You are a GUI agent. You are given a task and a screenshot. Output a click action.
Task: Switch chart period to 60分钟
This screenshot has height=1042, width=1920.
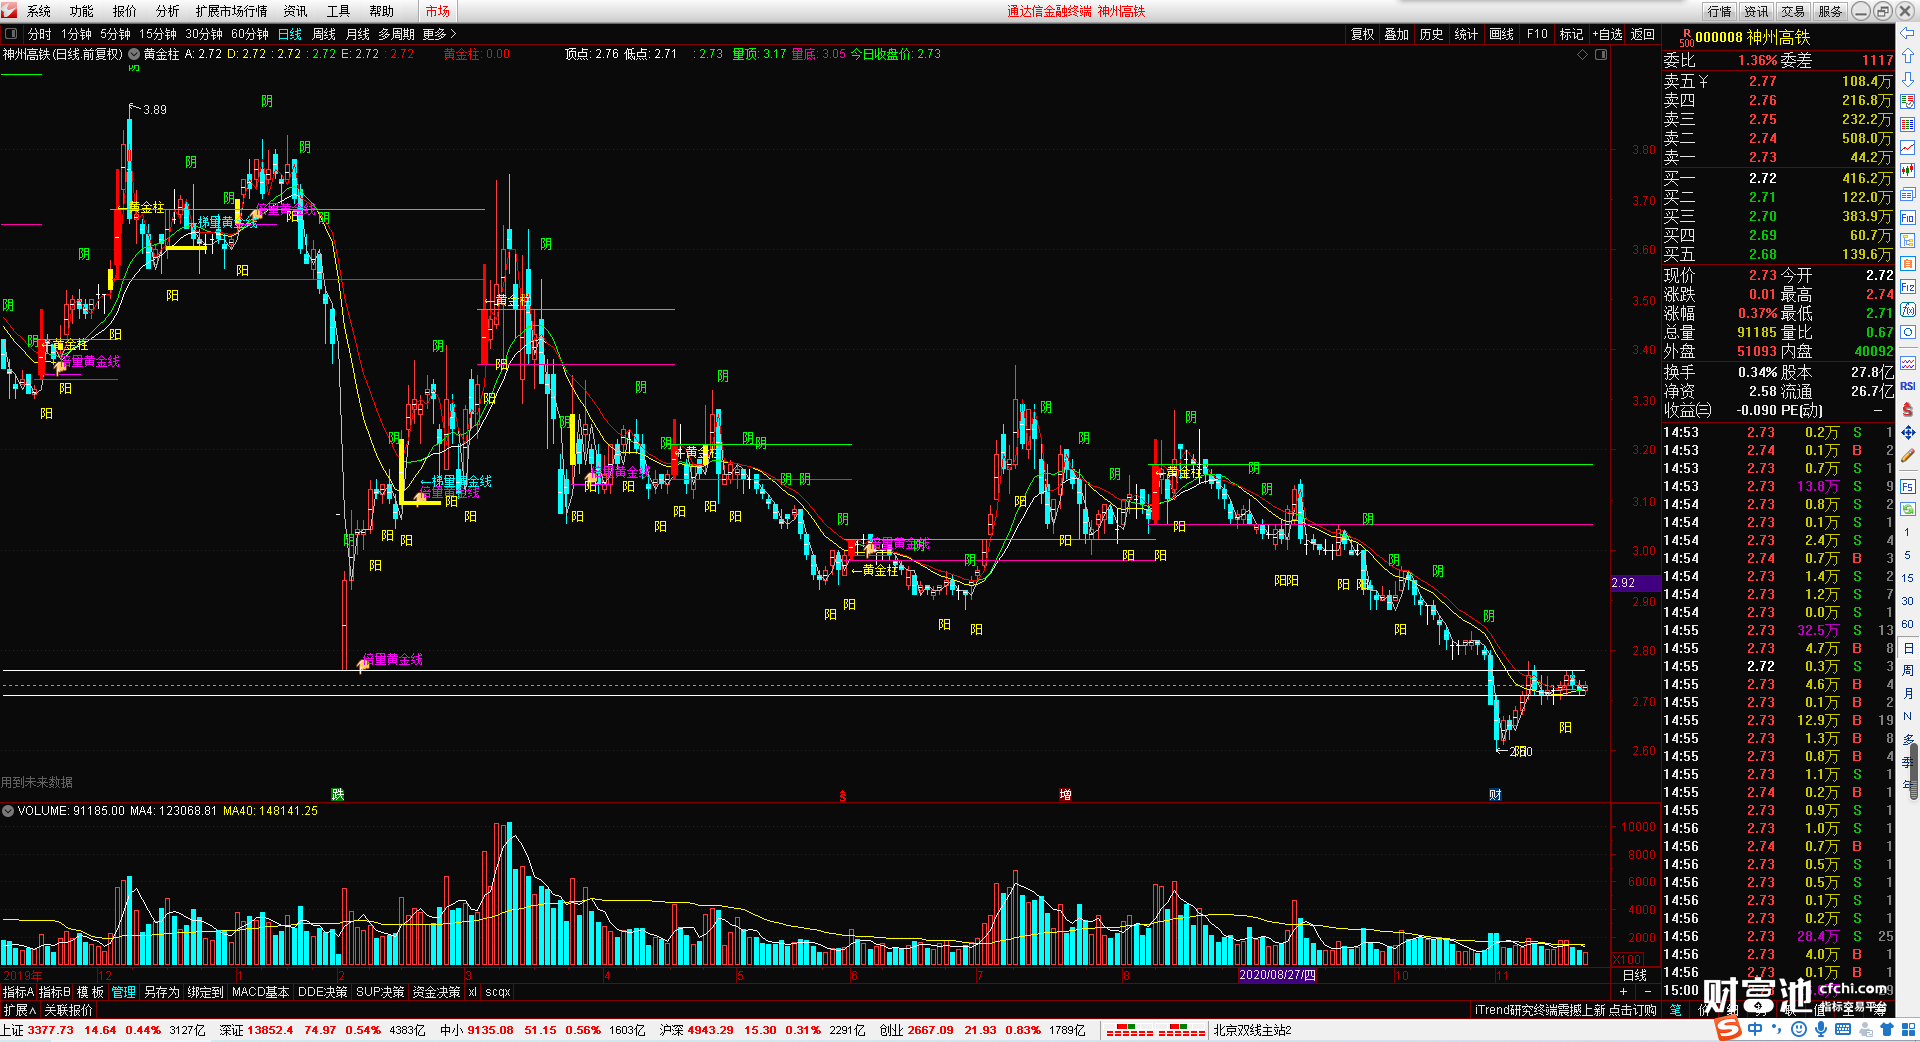click(250, 34)
